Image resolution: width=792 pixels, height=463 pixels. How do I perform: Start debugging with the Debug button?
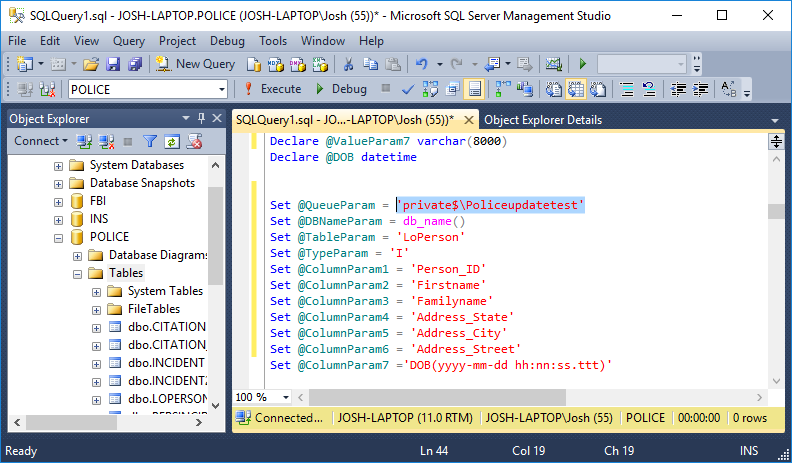tap(339, 89)
